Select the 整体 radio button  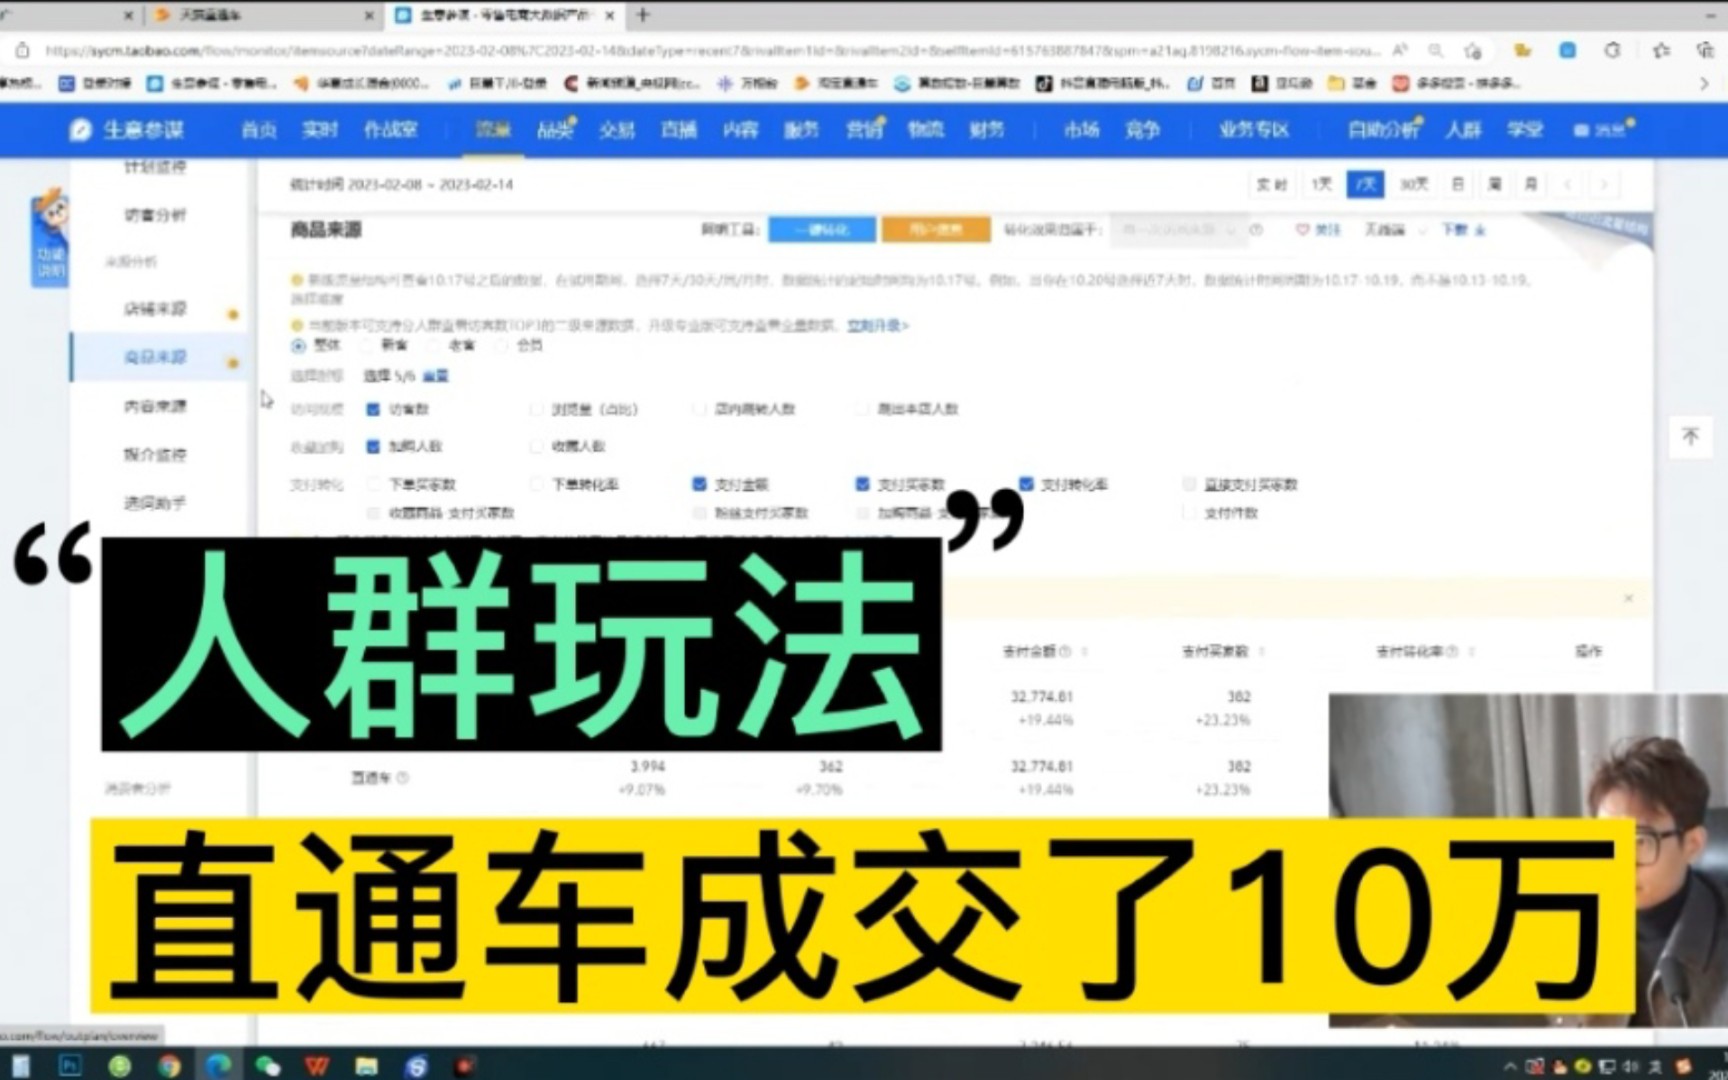coord(298,345)
